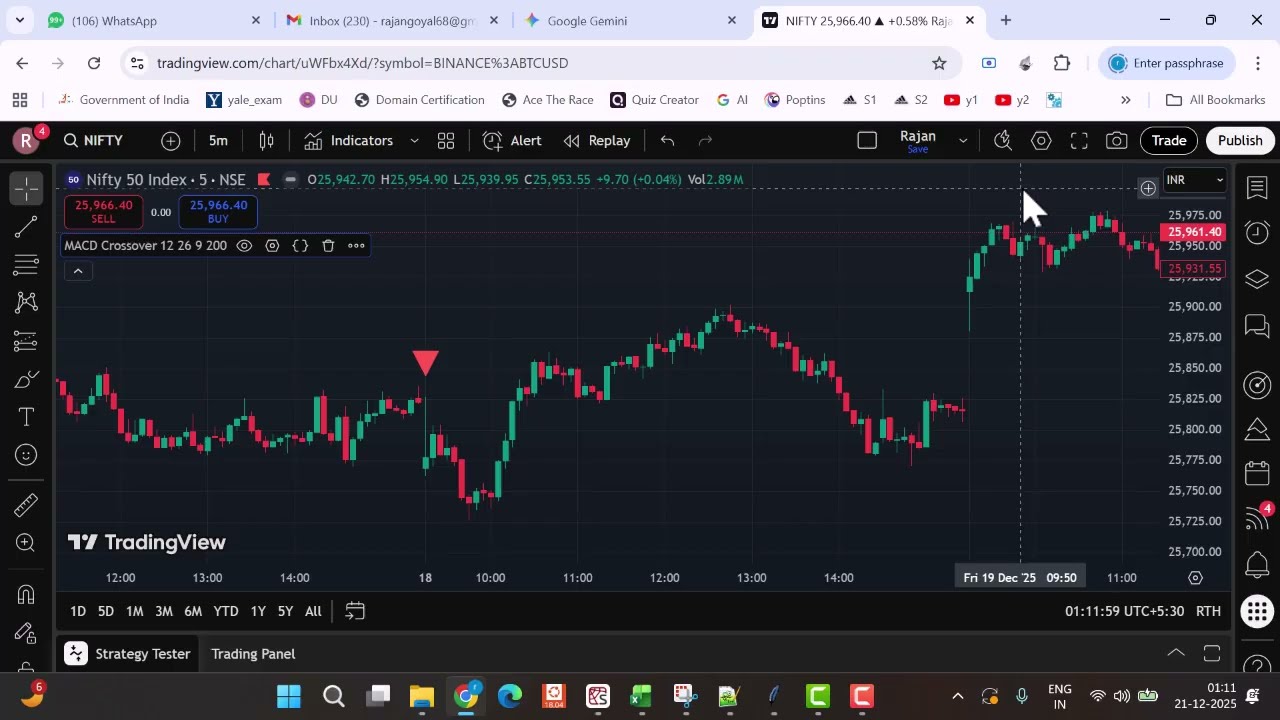The width and height of the screenshot is (1280, 720).
Task: Open the calendar panel
Action: (x=1257, y=473)
